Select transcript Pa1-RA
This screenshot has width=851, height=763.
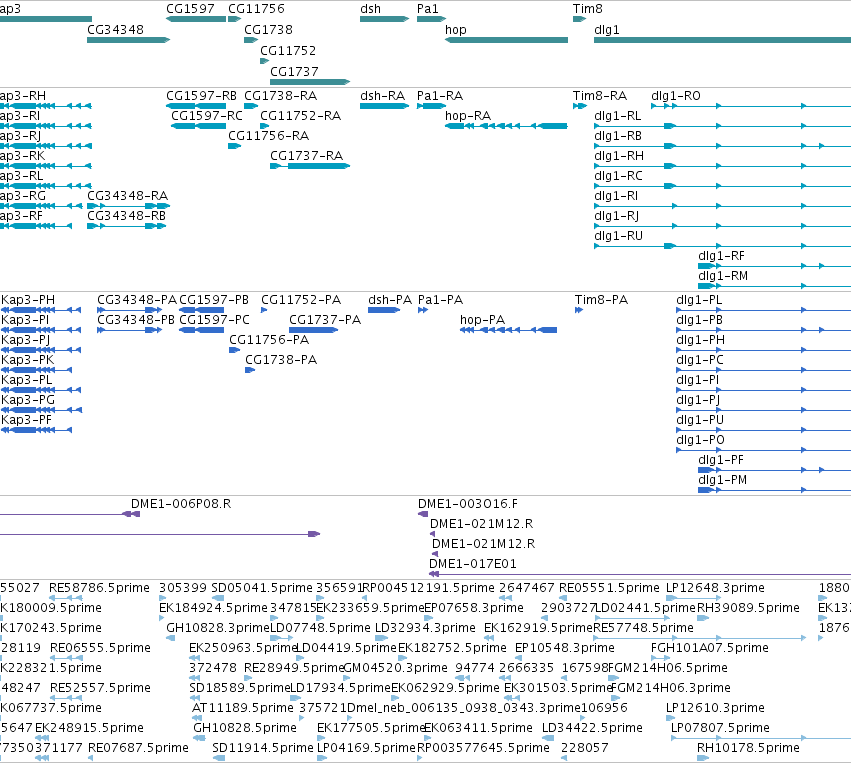click(x=431, y=106)
